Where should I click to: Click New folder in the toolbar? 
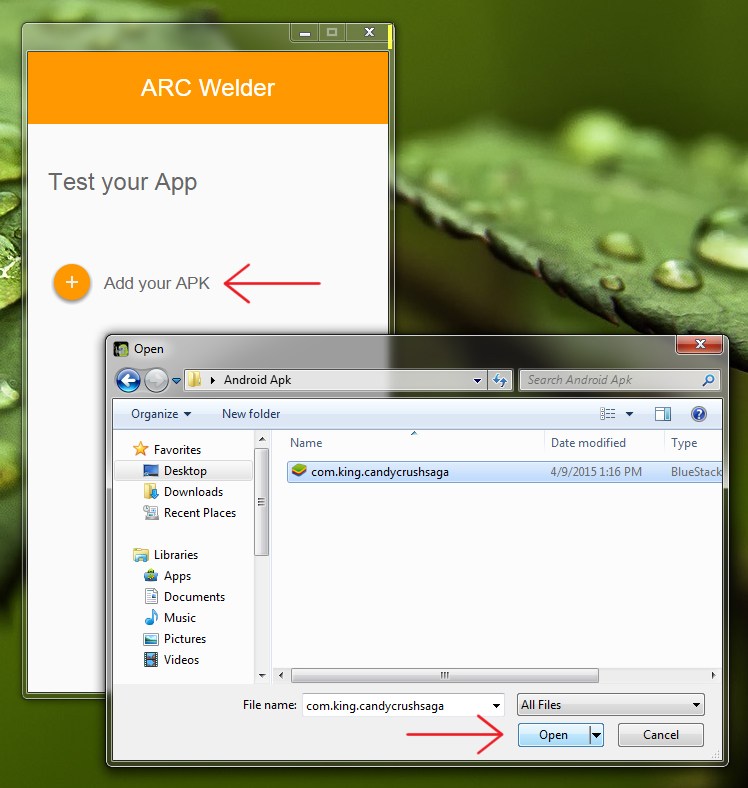click(251, 414)
